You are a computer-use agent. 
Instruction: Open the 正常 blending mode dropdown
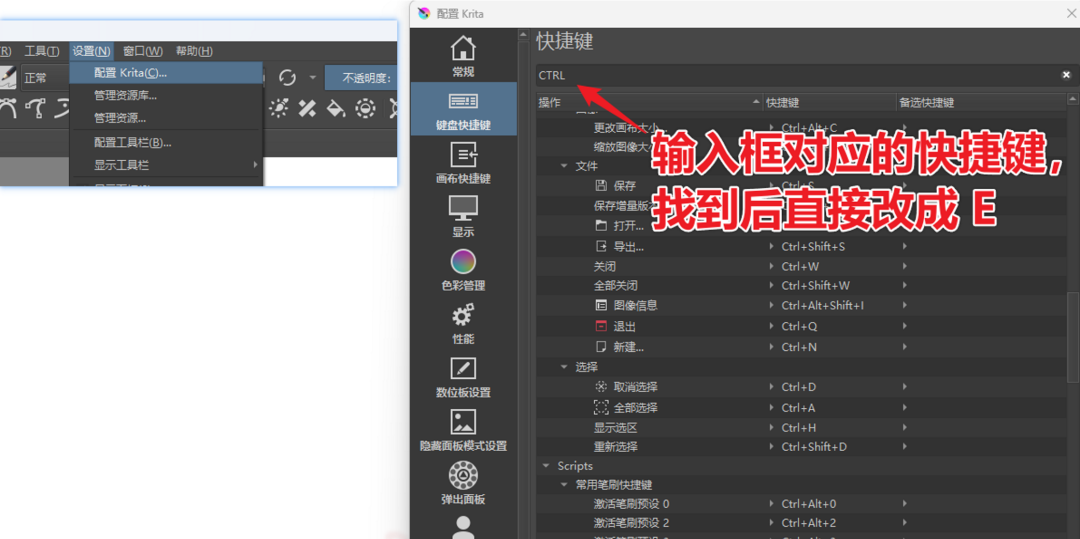(43, 78)
